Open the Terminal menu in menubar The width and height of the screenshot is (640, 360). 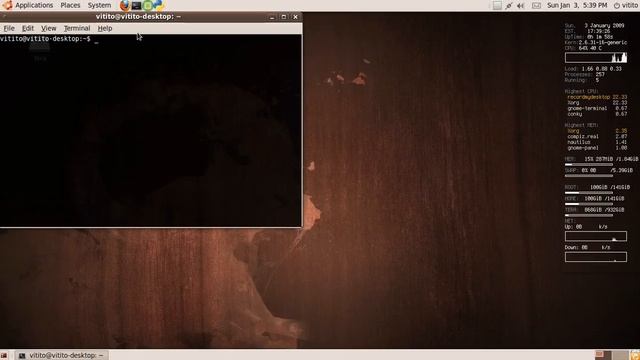pos(77,28)
